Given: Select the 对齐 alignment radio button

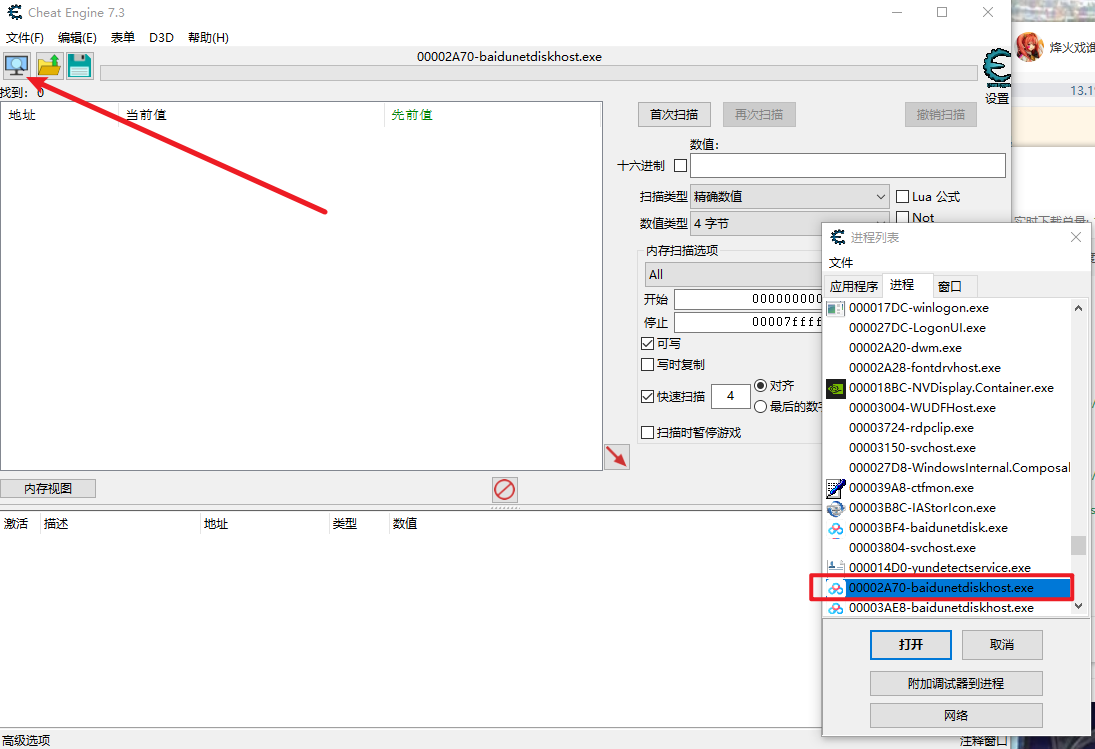Looking at the screenshot, I should [x=761, y=386].
